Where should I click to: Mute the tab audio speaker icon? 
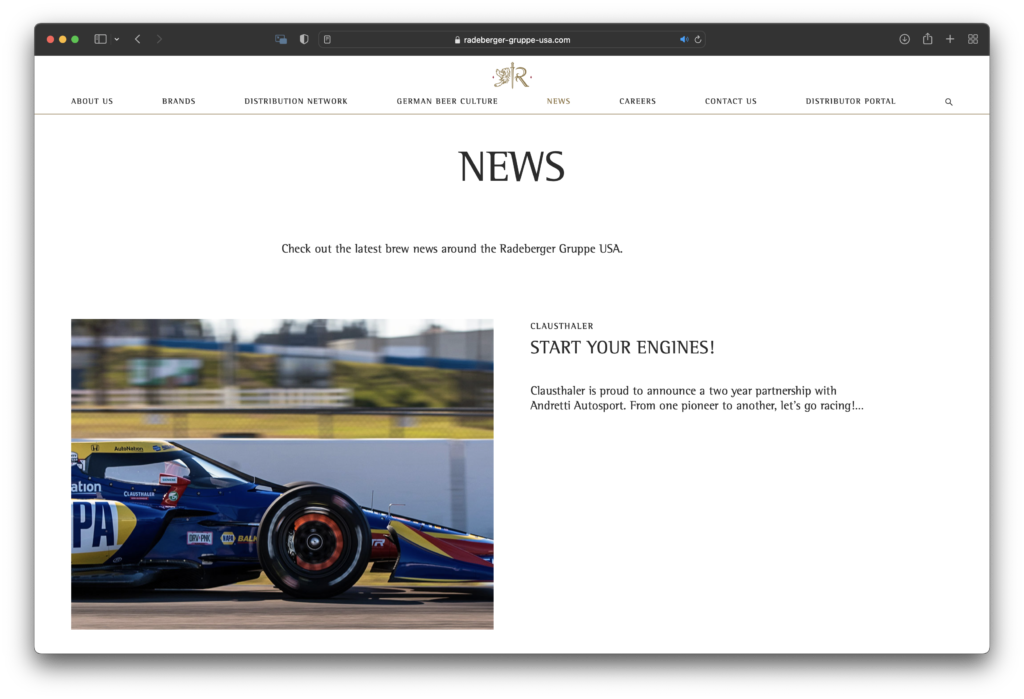684,39
